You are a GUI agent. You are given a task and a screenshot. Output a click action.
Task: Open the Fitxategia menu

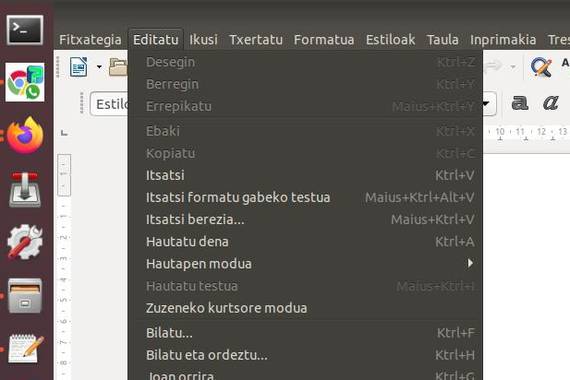90,40
